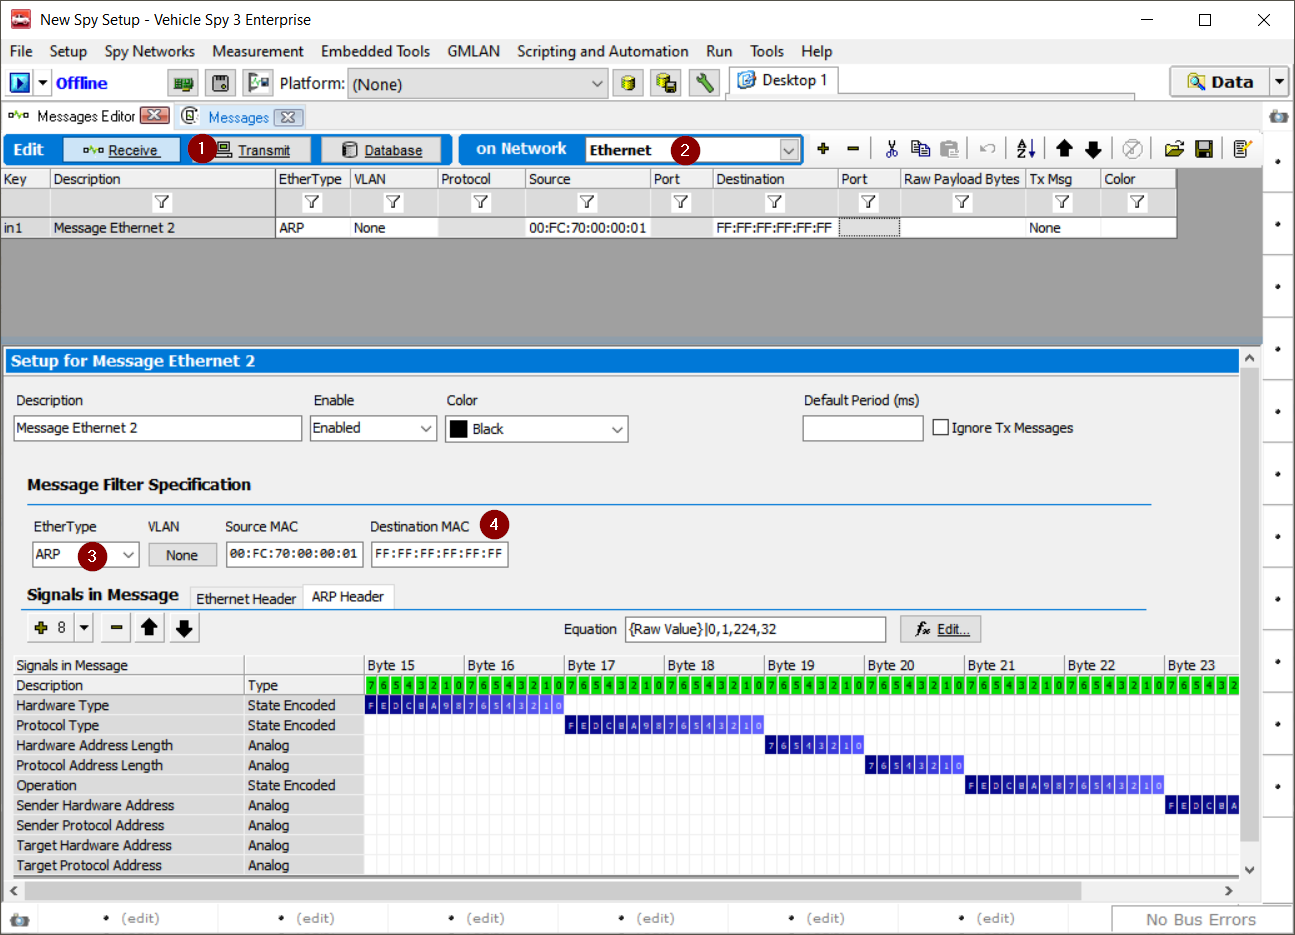Viewport: 1295px width, 935px height.
Task: Click the save floppy disk icon
Action: pos(1204,149)
